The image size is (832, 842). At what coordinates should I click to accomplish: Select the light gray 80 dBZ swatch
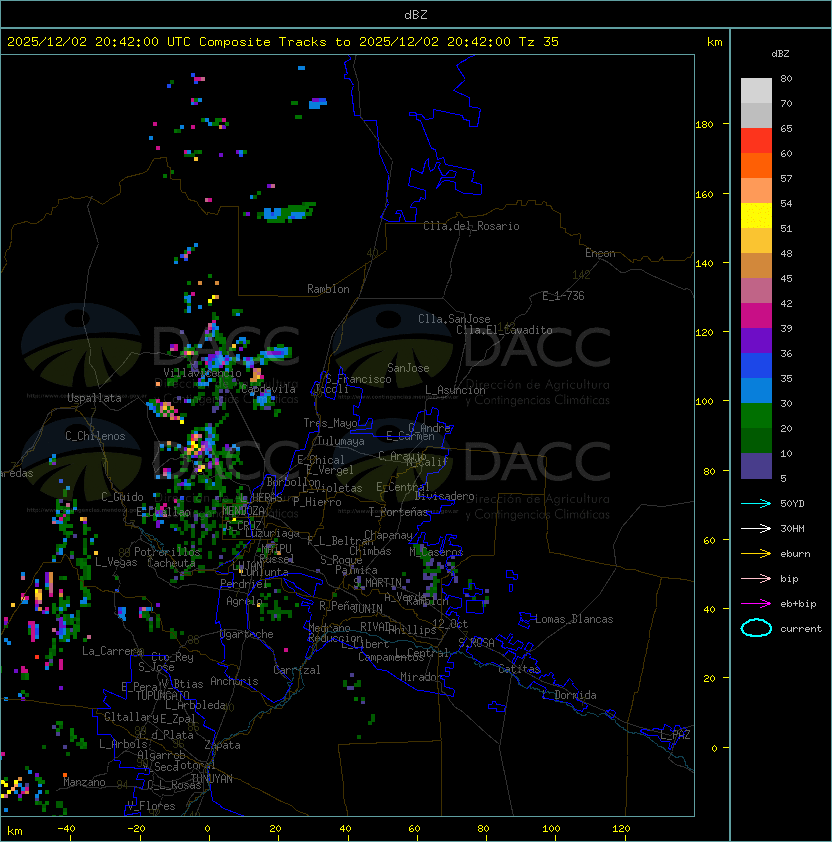756,90
